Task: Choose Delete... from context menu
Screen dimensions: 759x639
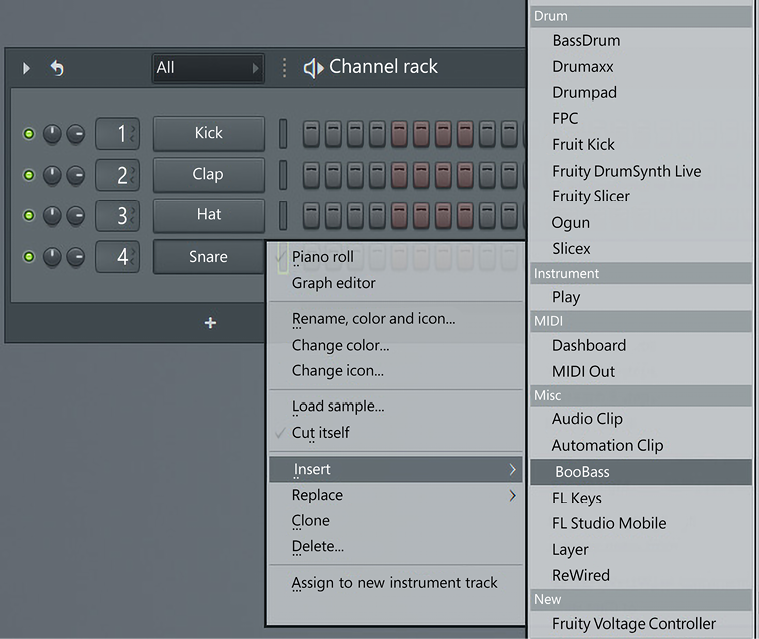Action: tap(396, 546)
